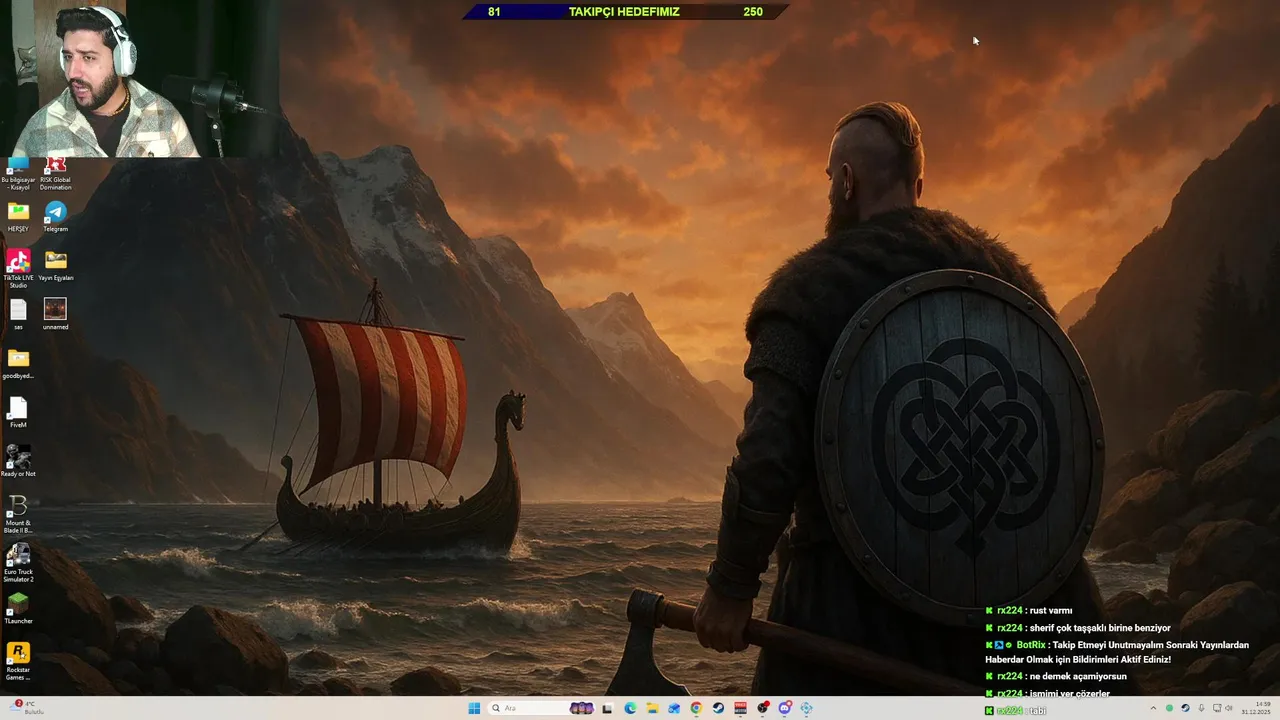Click chat message 'ismimi ver çözerler'
This screenshot has width=1280, height=720.
[x=1070, y=693]
